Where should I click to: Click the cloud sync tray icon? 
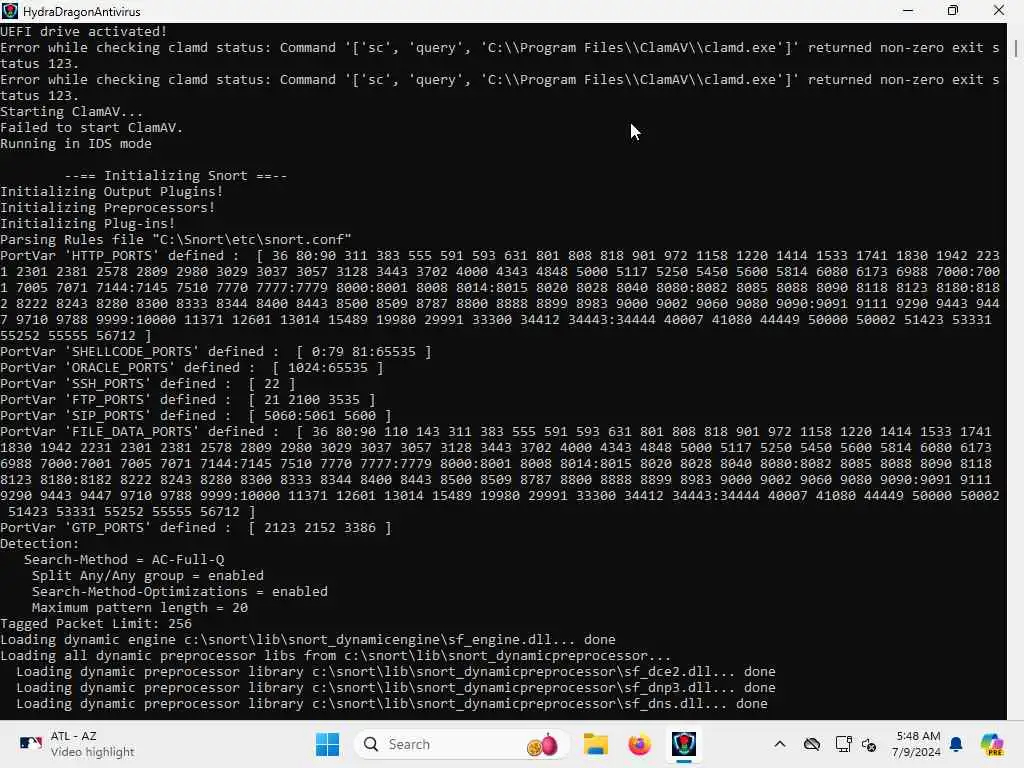812,744
